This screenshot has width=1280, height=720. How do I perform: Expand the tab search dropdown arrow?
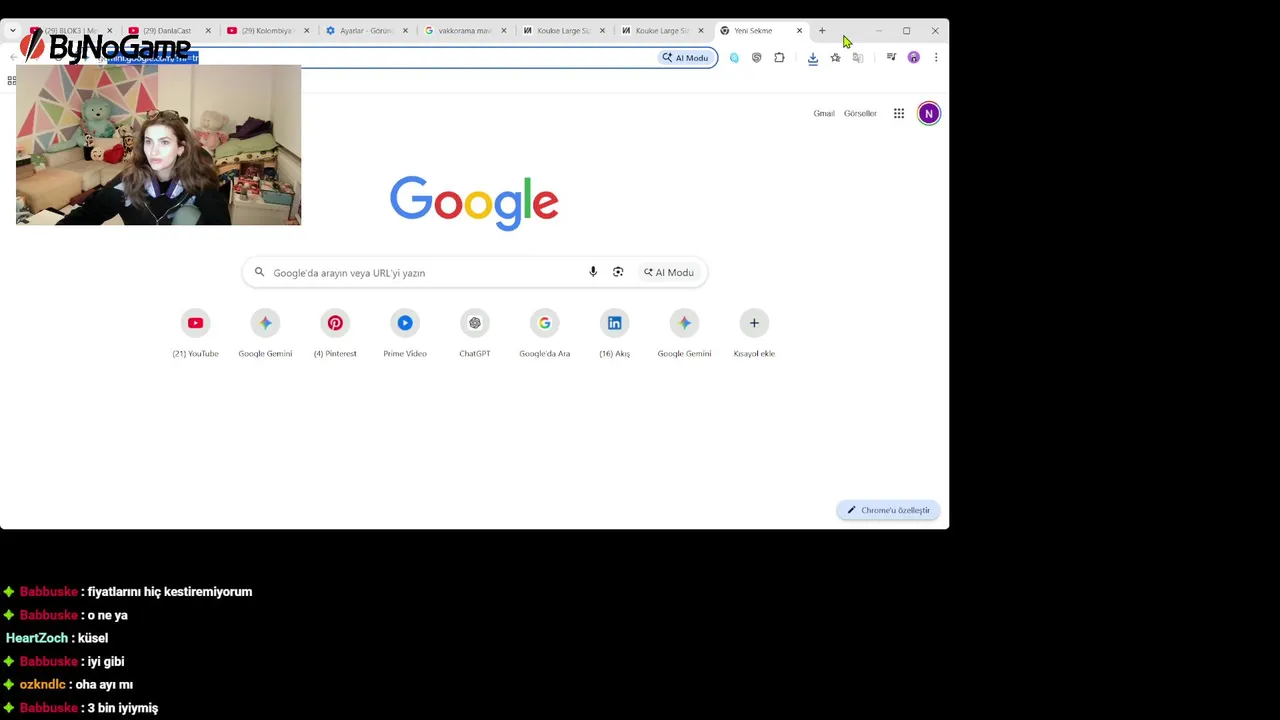(12, 31)
